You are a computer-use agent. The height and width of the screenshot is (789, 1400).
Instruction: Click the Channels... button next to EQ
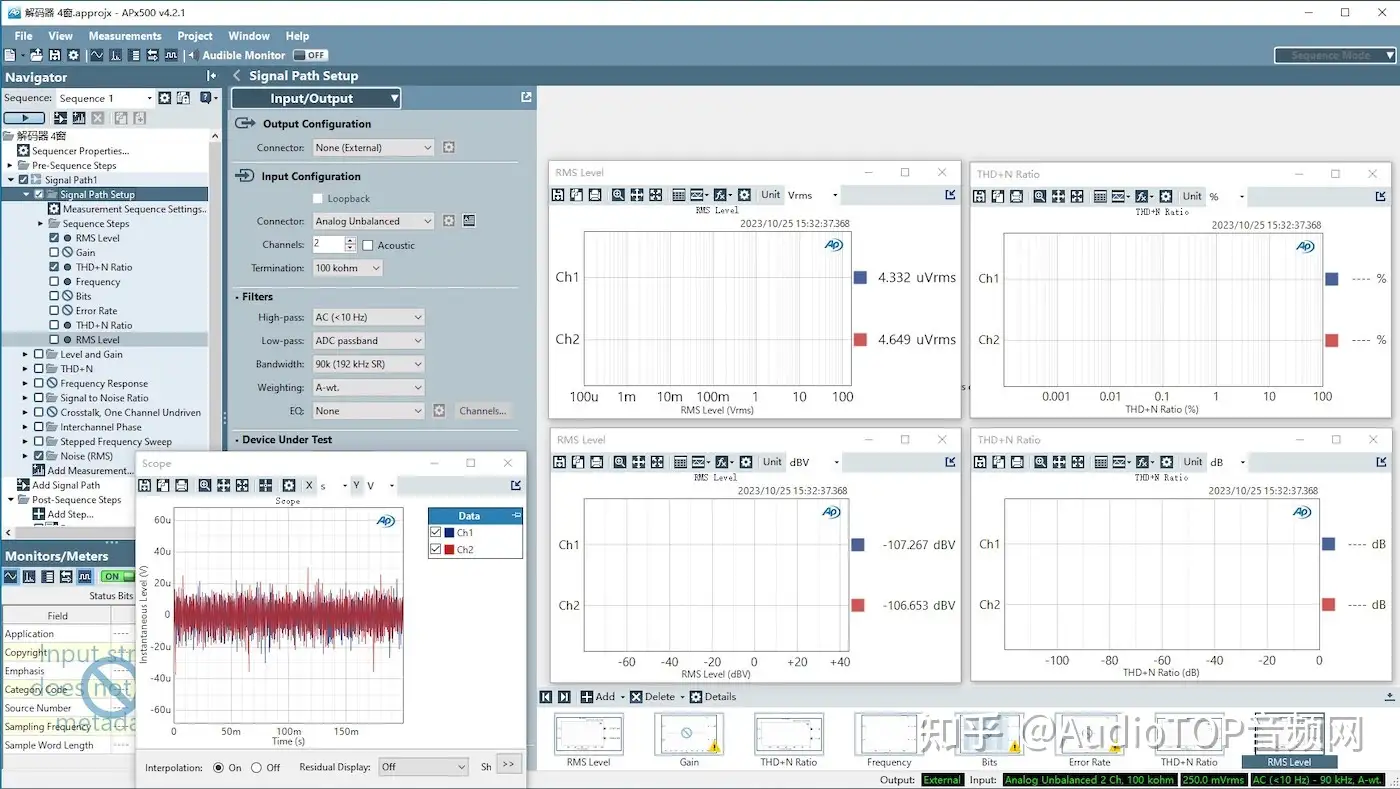(x=483, y=411)
